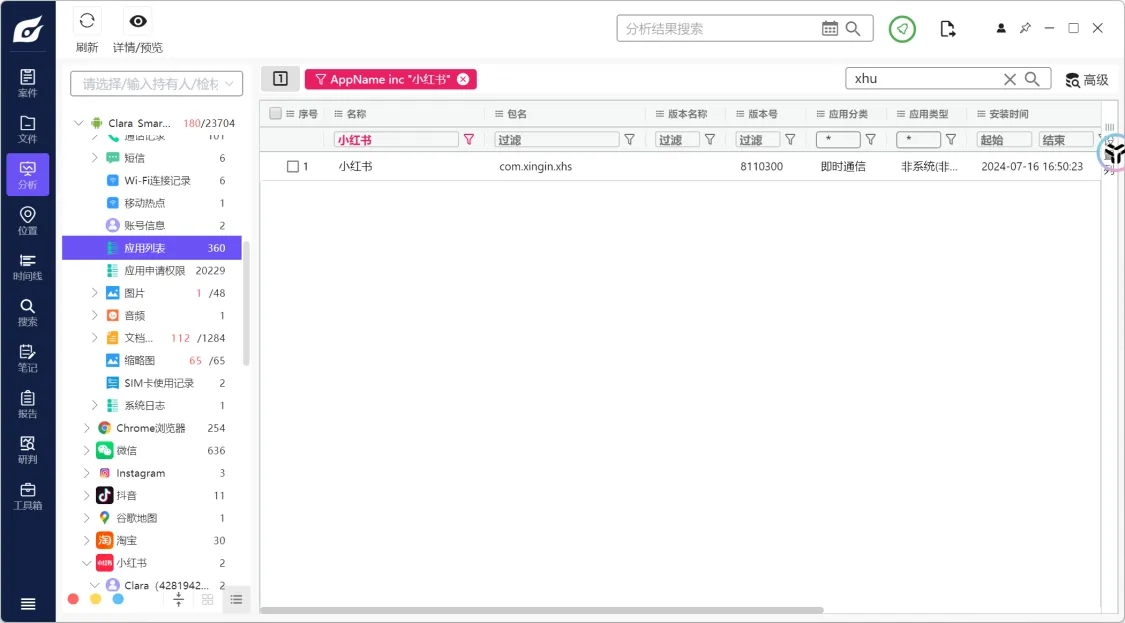Screen dimensions: 1125x623
Task: Select 谷歌地图 in tree
Action: click(x=136, y=518)
